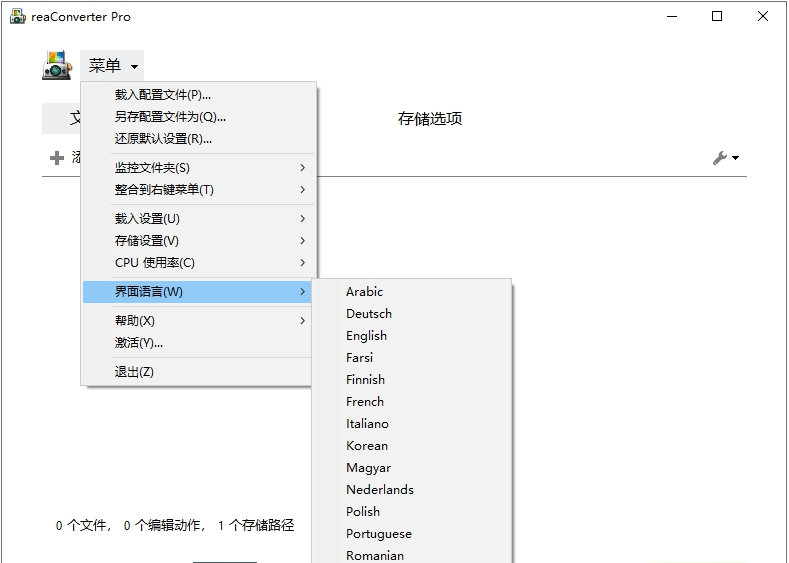Open the wrench settings dropdown
This screenshot has height=563, width=789.
pos(726,158)
